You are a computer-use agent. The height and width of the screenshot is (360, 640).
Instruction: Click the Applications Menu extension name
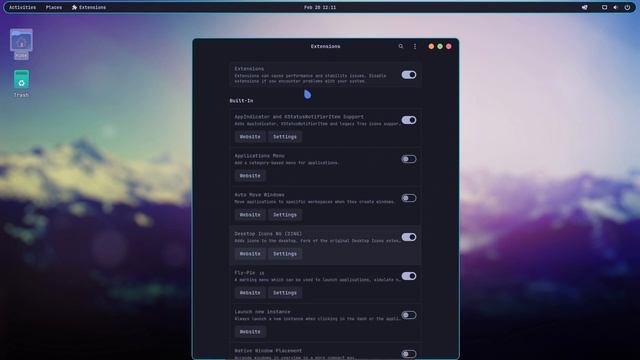coord(260,156)
